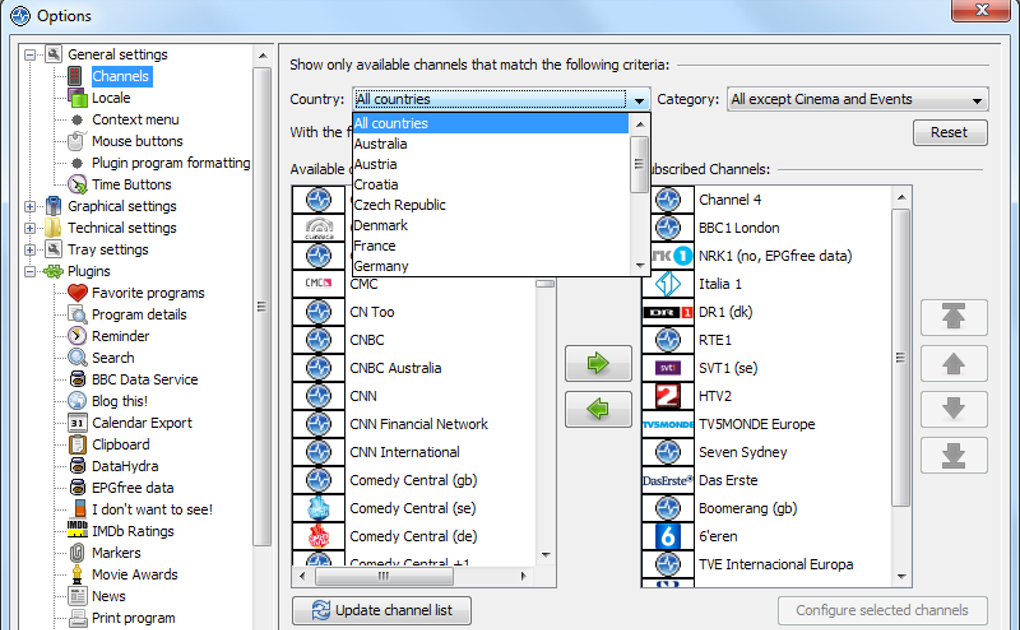Click the Print program icon
The image size is (1020, 630).
pos(77,618)
